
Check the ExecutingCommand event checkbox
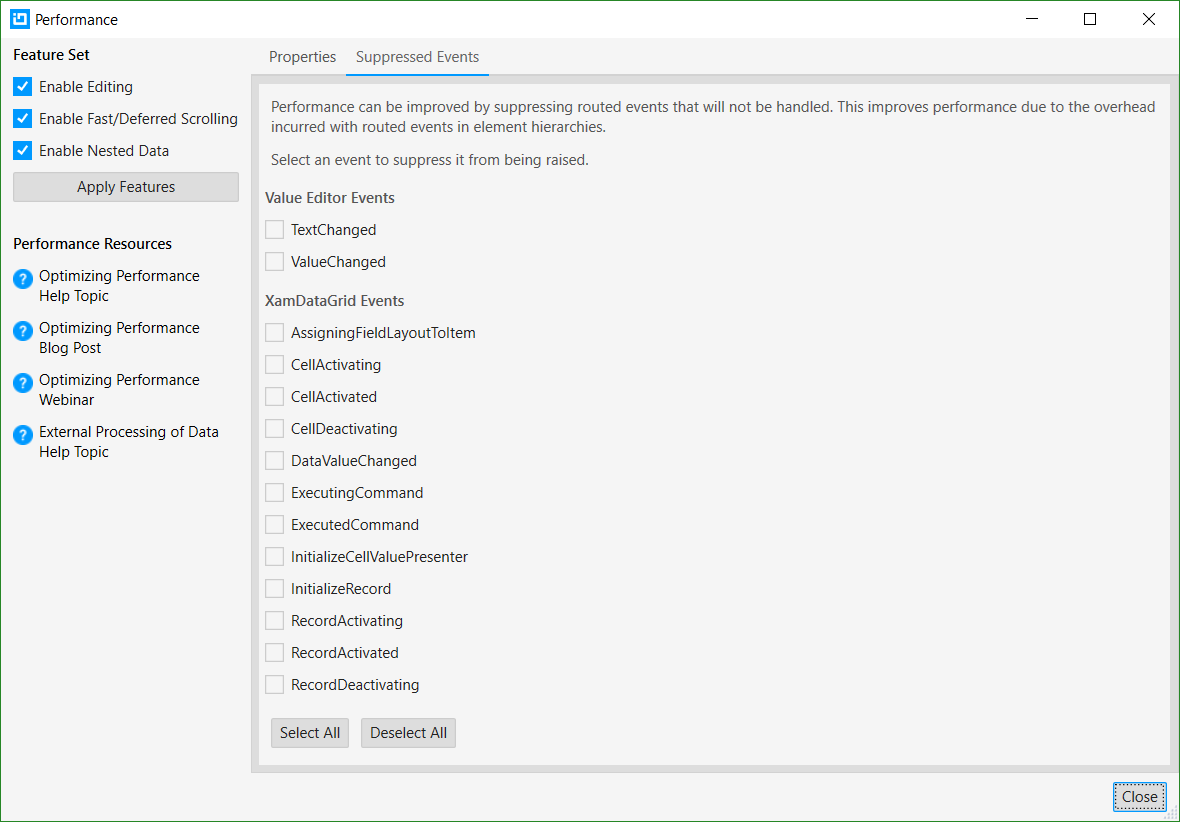point(274,492)
